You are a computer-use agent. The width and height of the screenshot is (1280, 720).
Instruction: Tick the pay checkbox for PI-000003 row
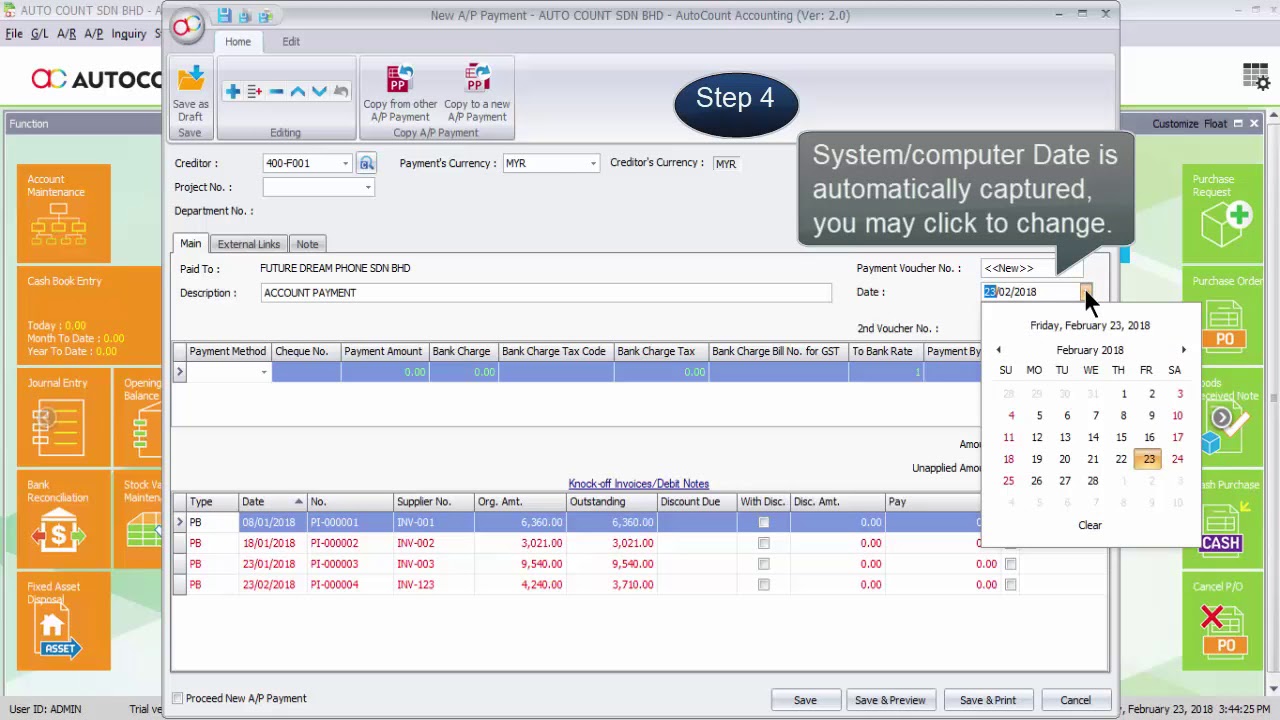1011,564
